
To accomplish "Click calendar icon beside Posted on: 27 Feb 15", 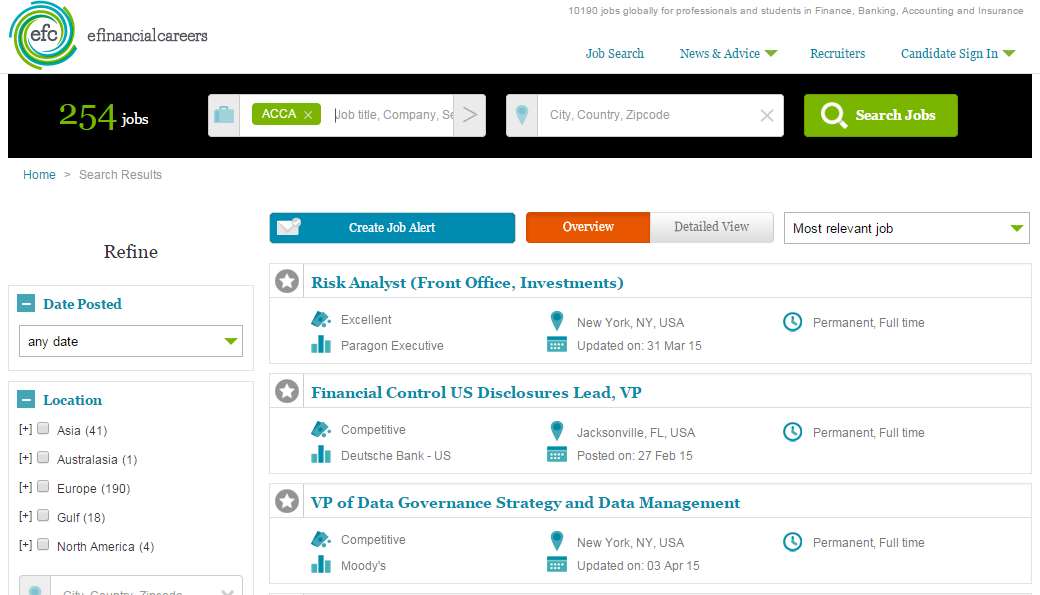I will click(556, 455).
